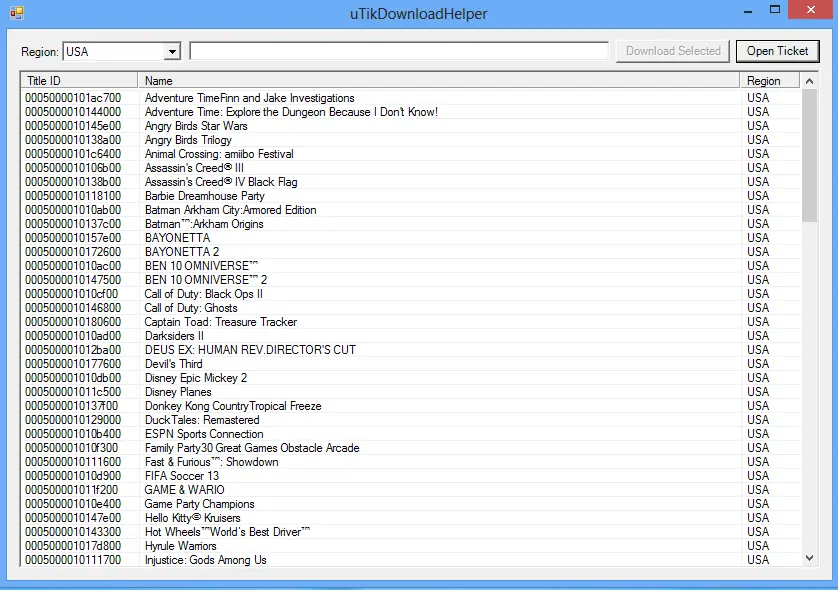Select the BEN 10 OMNIVERSE row
The height and width of the screenshot is (590, 838).
click(410, 266)
